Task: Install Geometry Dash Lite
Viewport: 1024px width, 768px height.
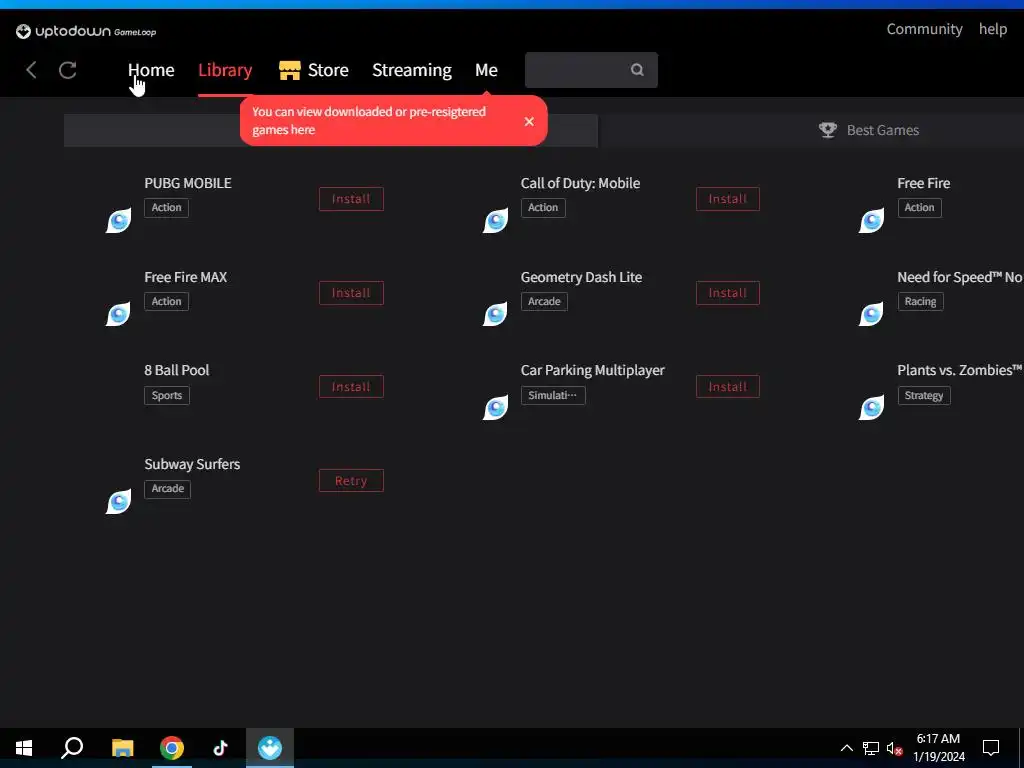Action: click(x=728, y=293)
